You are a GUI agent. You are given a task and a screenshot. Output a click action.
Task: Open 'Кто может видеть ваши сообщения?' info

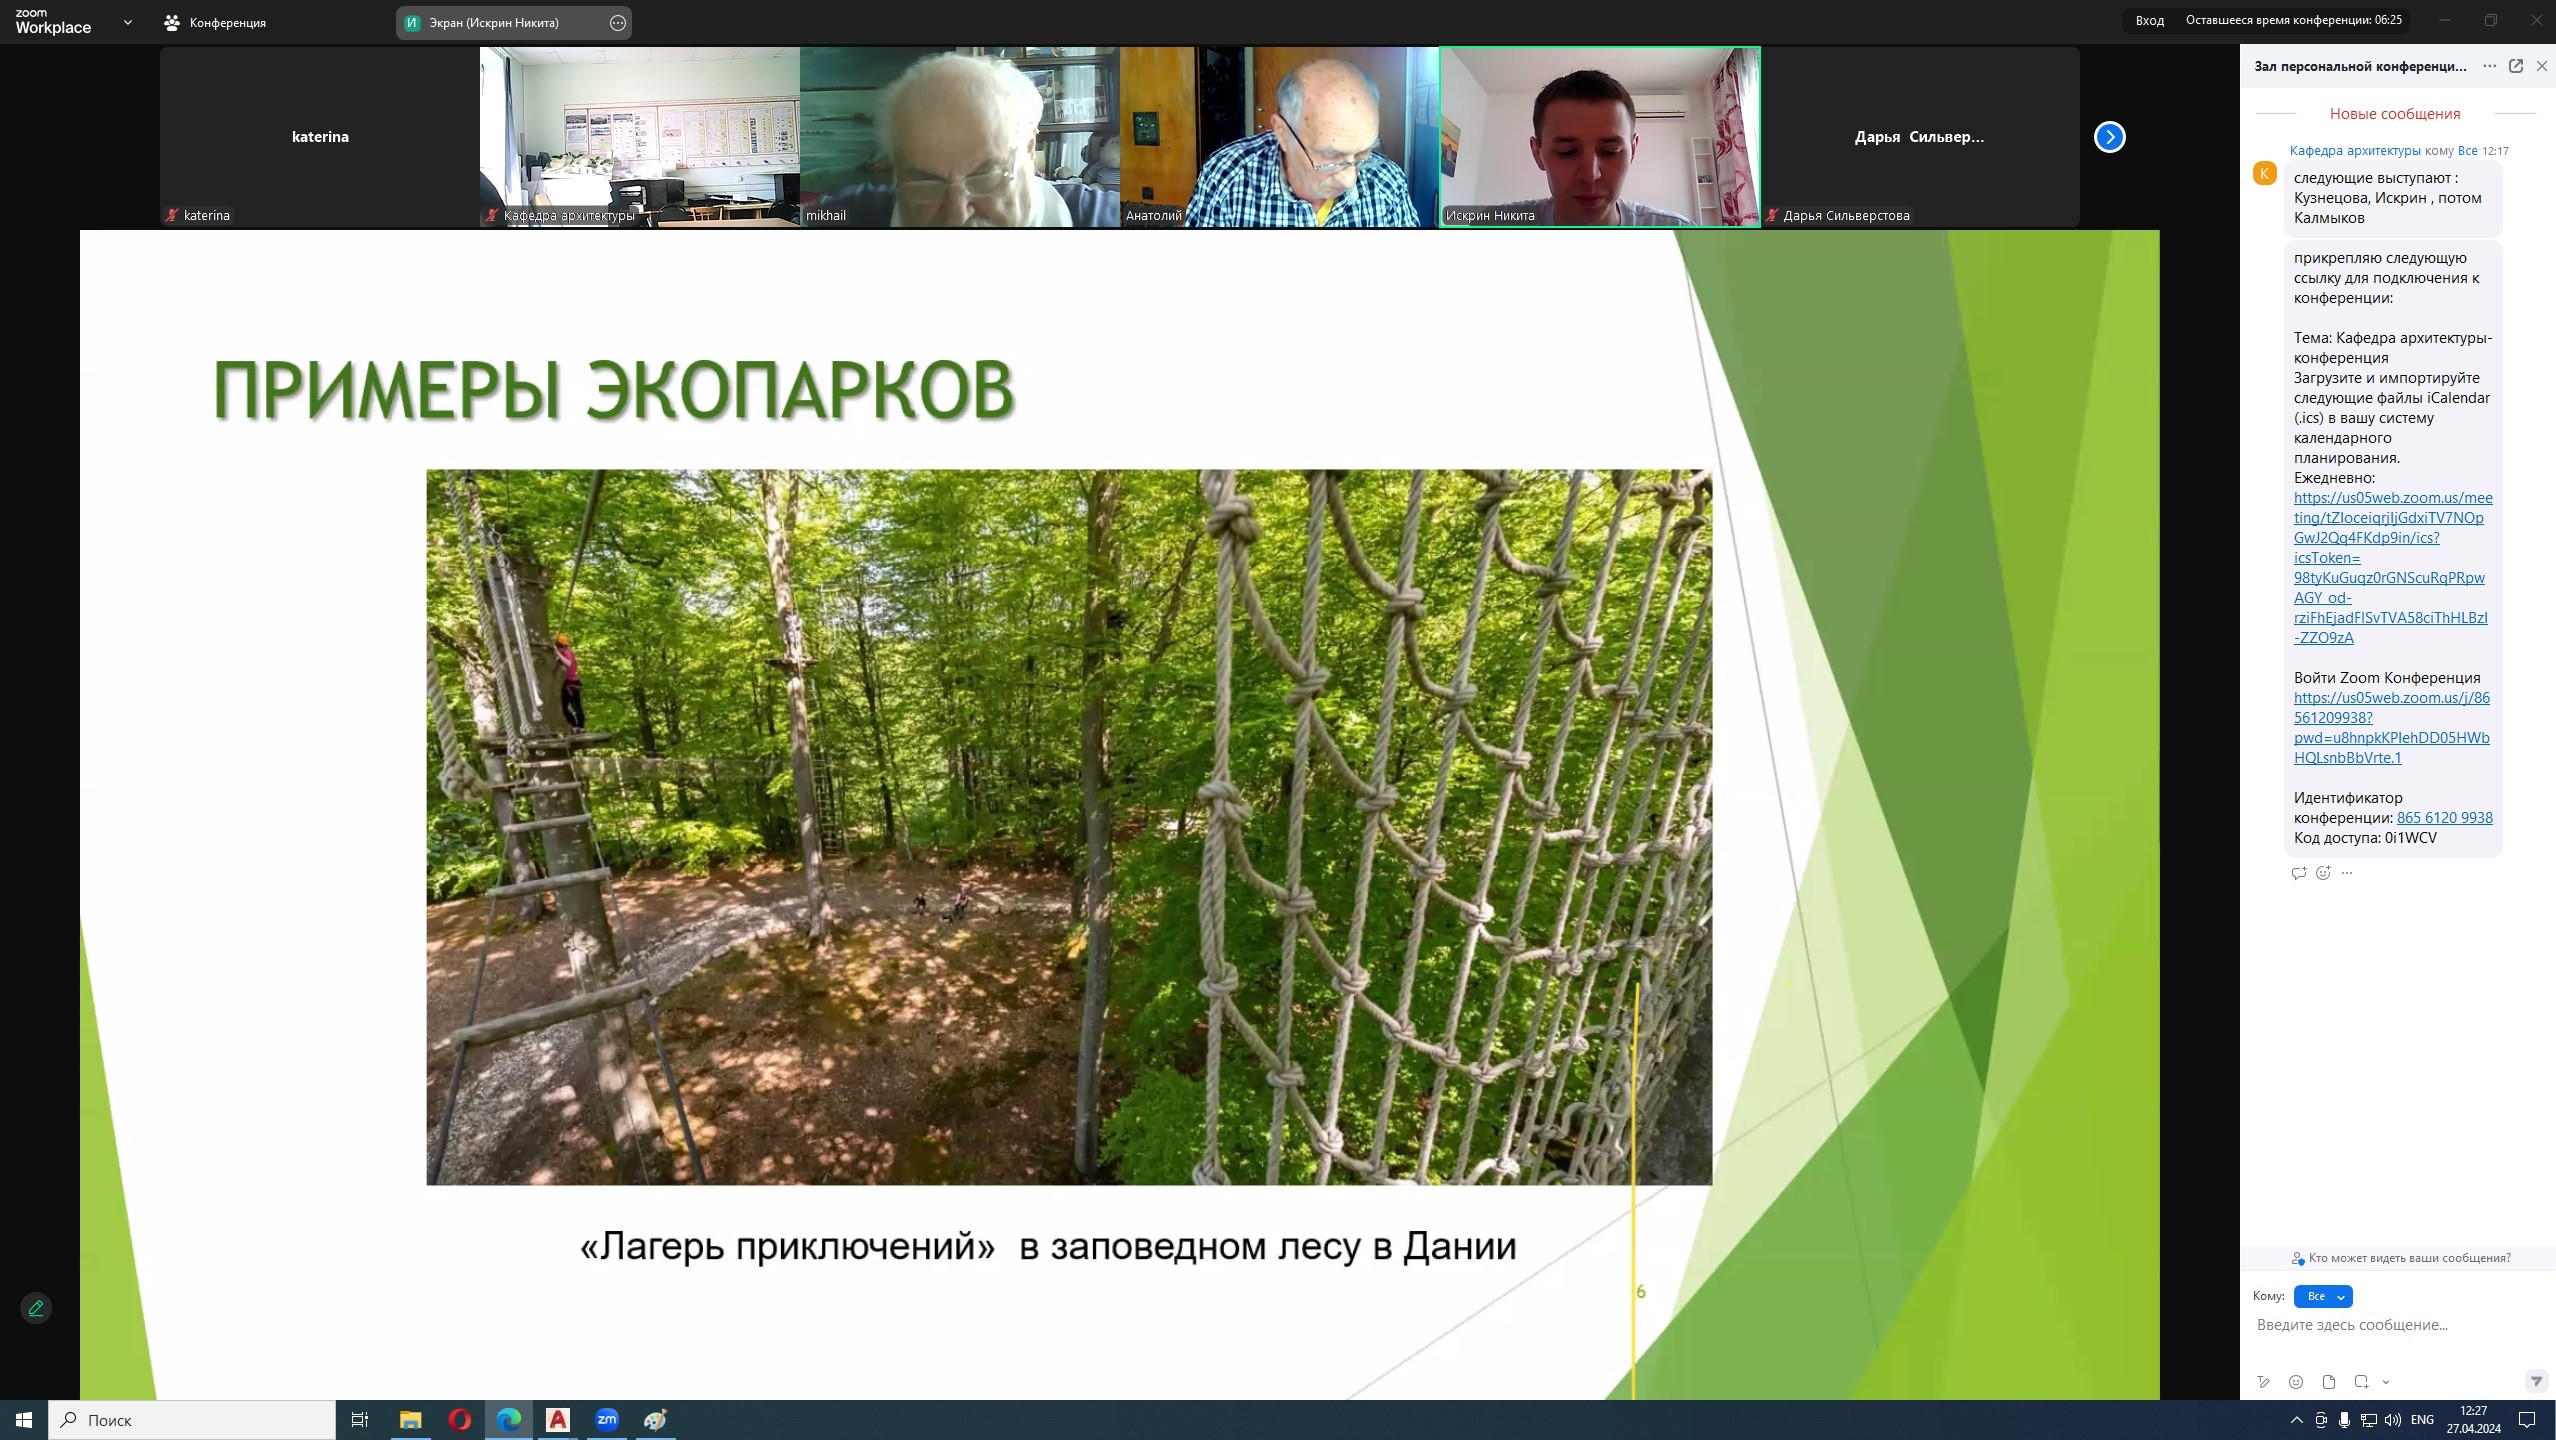pyautogui.click(x=2401, y=1258)
